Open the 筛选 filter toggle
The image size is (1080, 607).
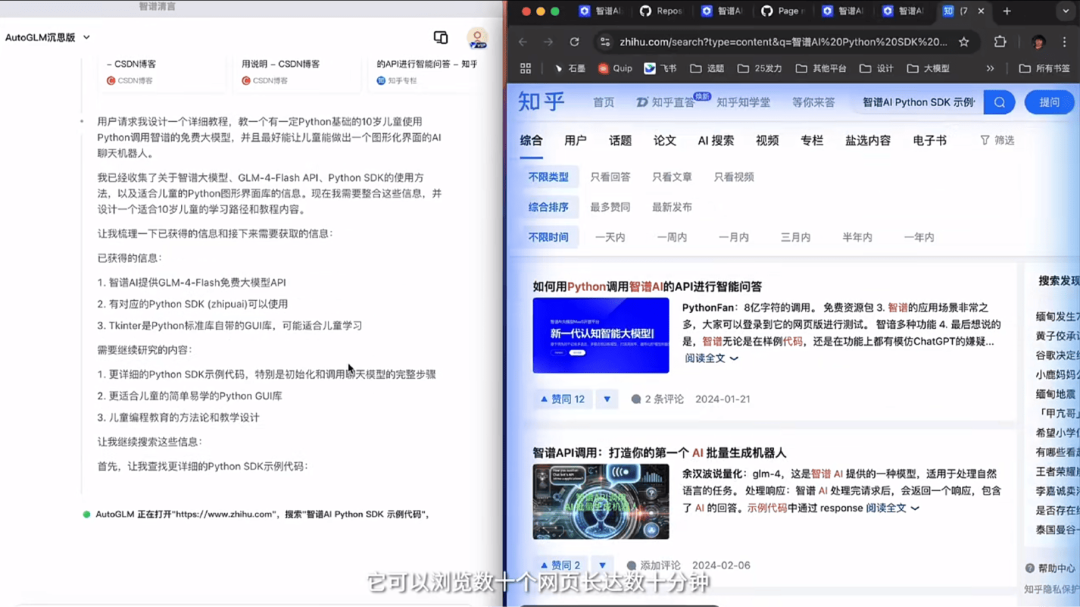coord(997,140)
